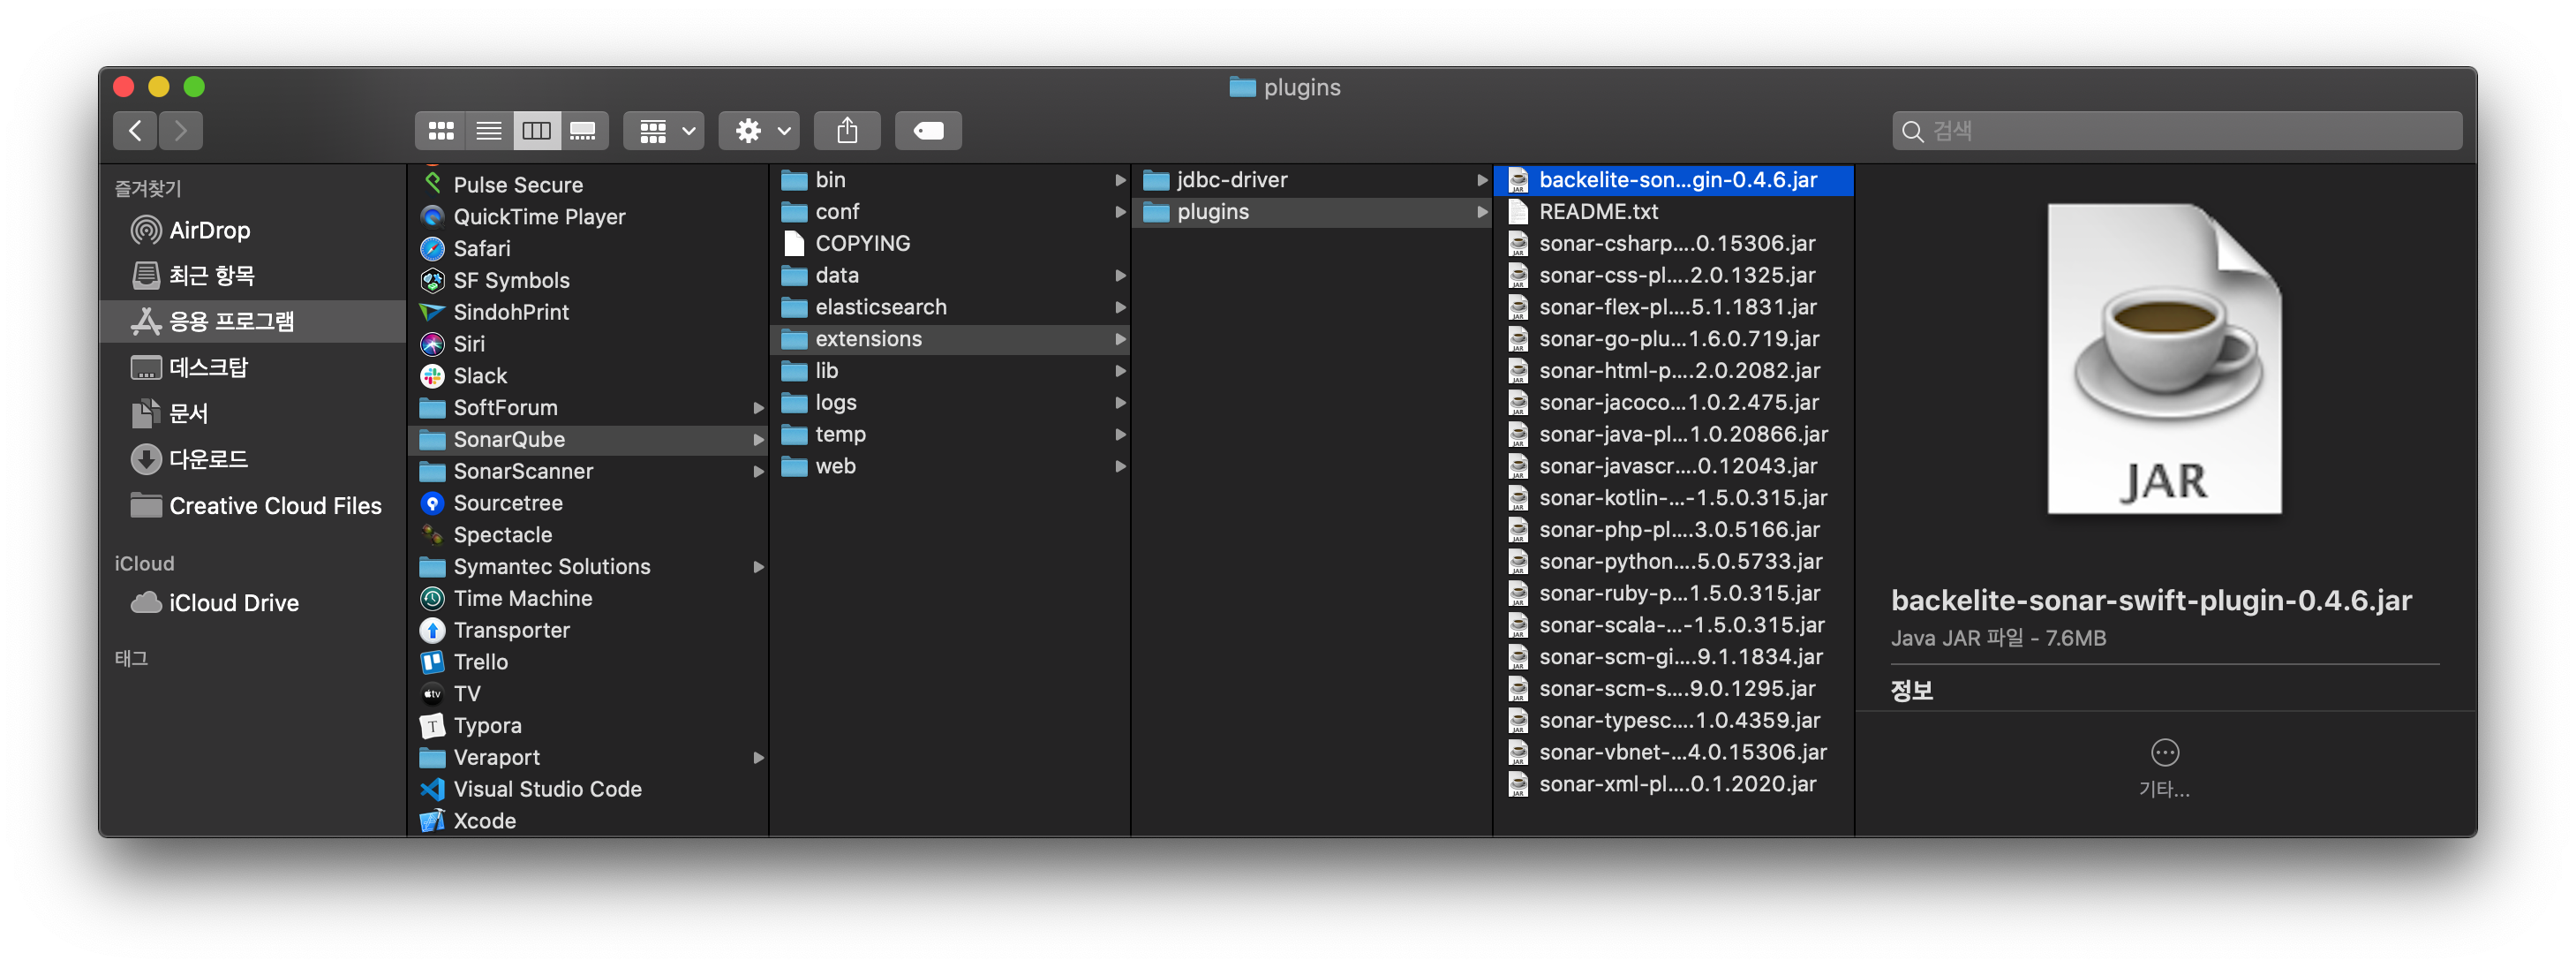Switch to gallery view mode

(583, 131)
